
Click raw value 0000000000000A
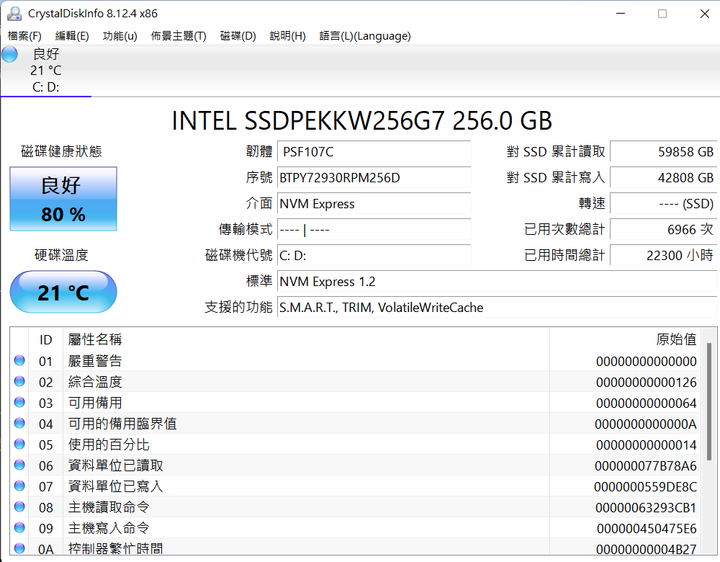646,424
